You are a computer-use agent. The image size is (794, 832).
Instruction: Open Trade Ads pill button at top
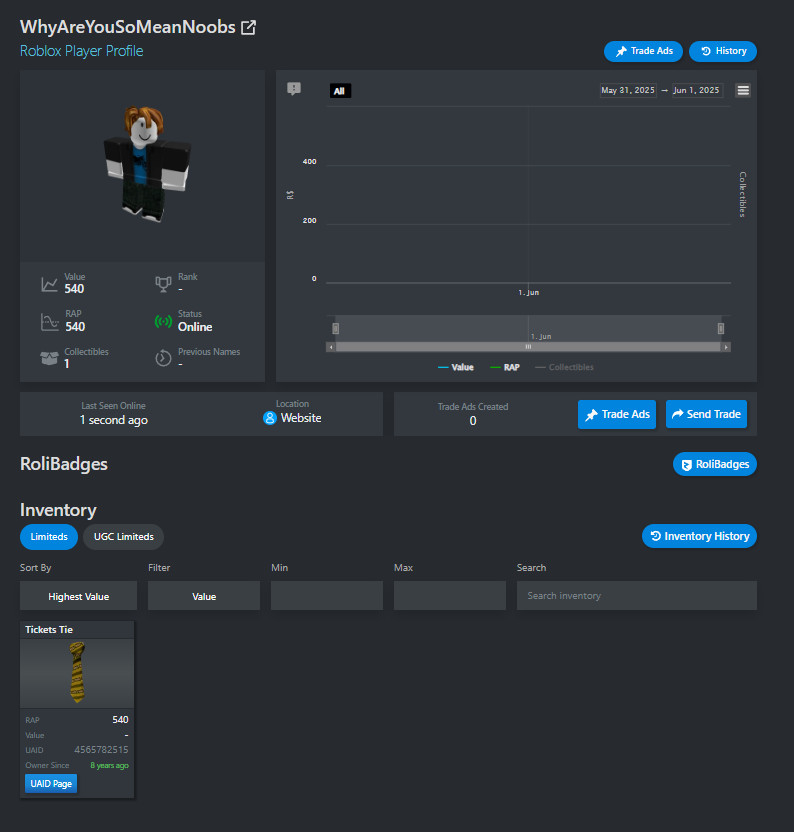643,51
